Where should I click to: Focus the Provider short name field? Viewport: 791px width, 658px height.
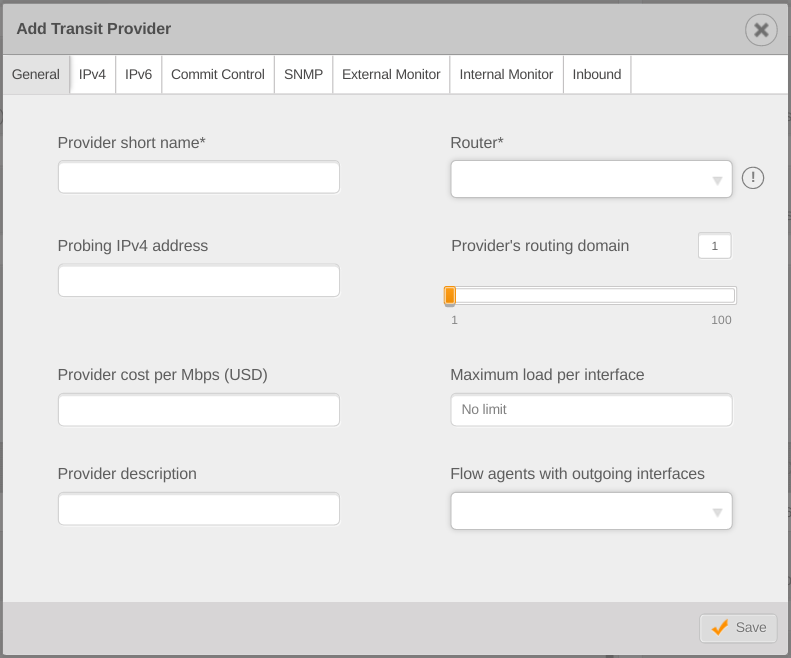pos(199,177)
